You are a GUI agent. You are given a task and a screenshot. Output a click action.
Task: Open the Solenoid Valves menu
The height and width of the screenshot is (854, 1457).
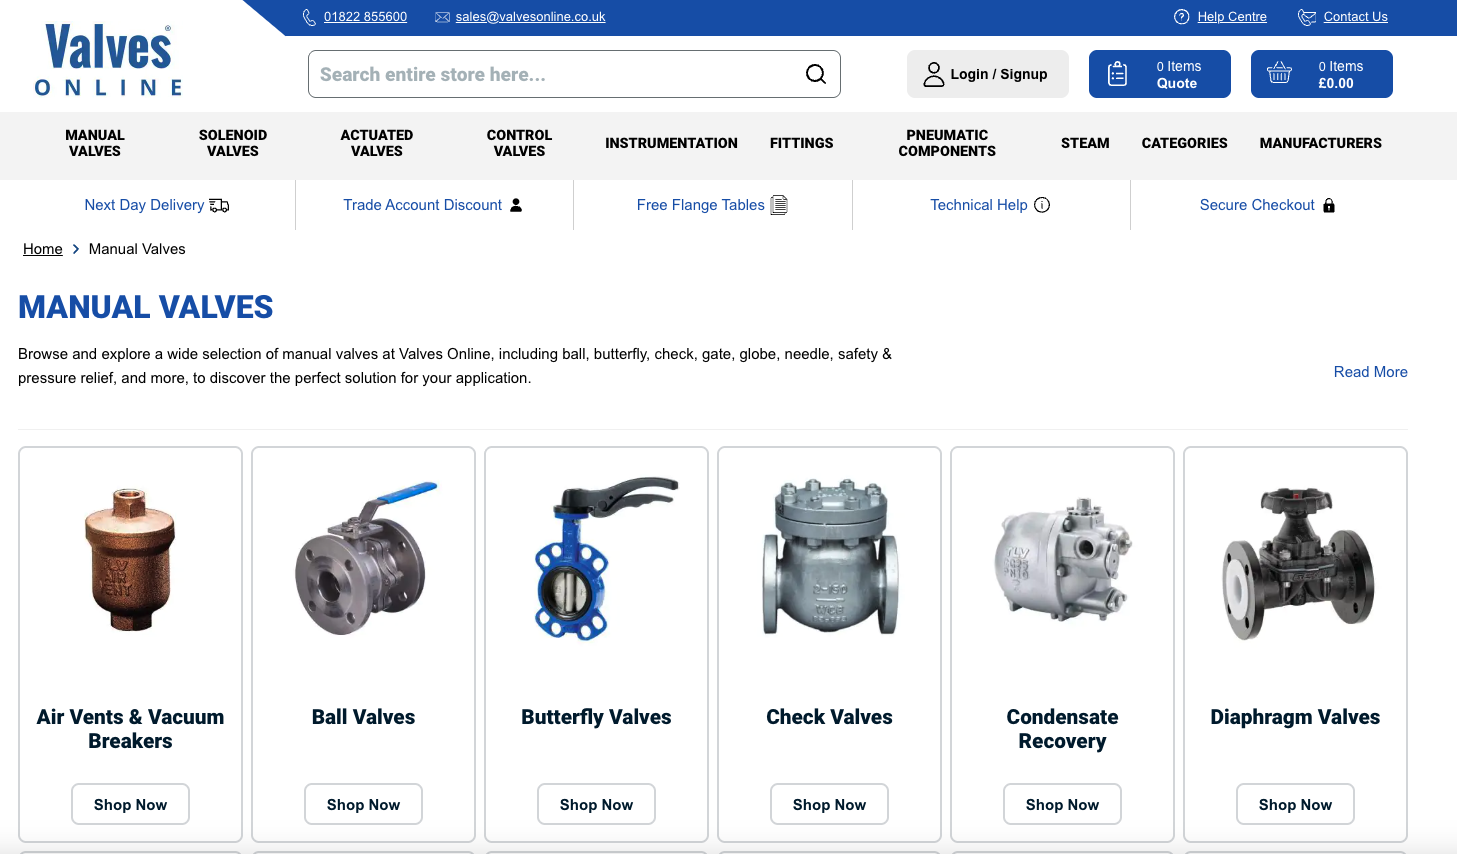(233, 143)
